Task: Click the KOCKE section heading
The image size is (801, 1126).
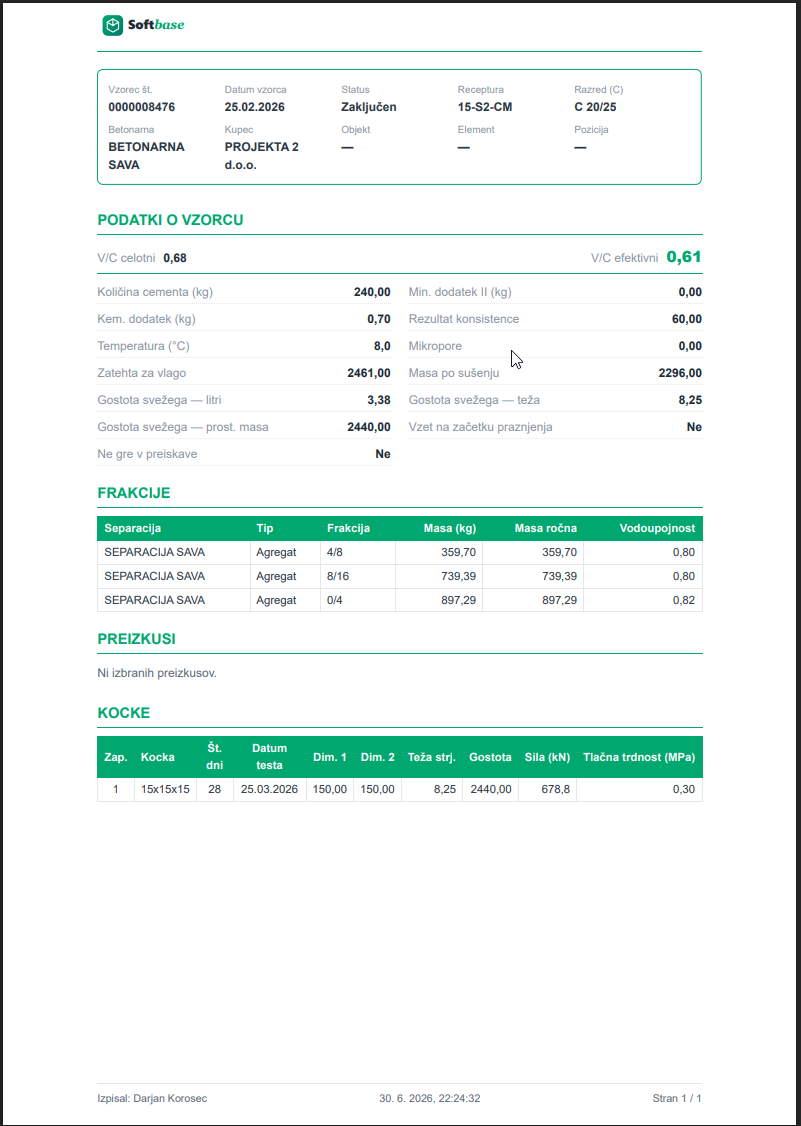Action: click(x=124, y=713)
